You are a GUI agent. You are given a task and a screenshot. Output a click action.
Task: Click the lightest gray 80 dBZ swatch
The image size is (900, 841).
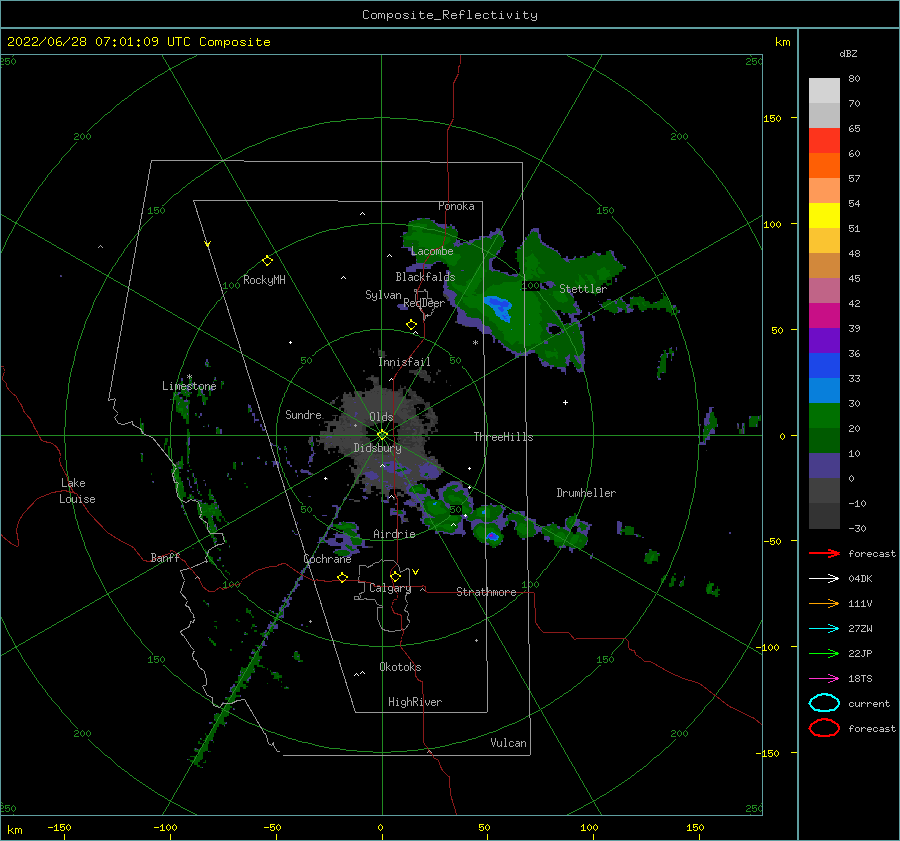824,91
